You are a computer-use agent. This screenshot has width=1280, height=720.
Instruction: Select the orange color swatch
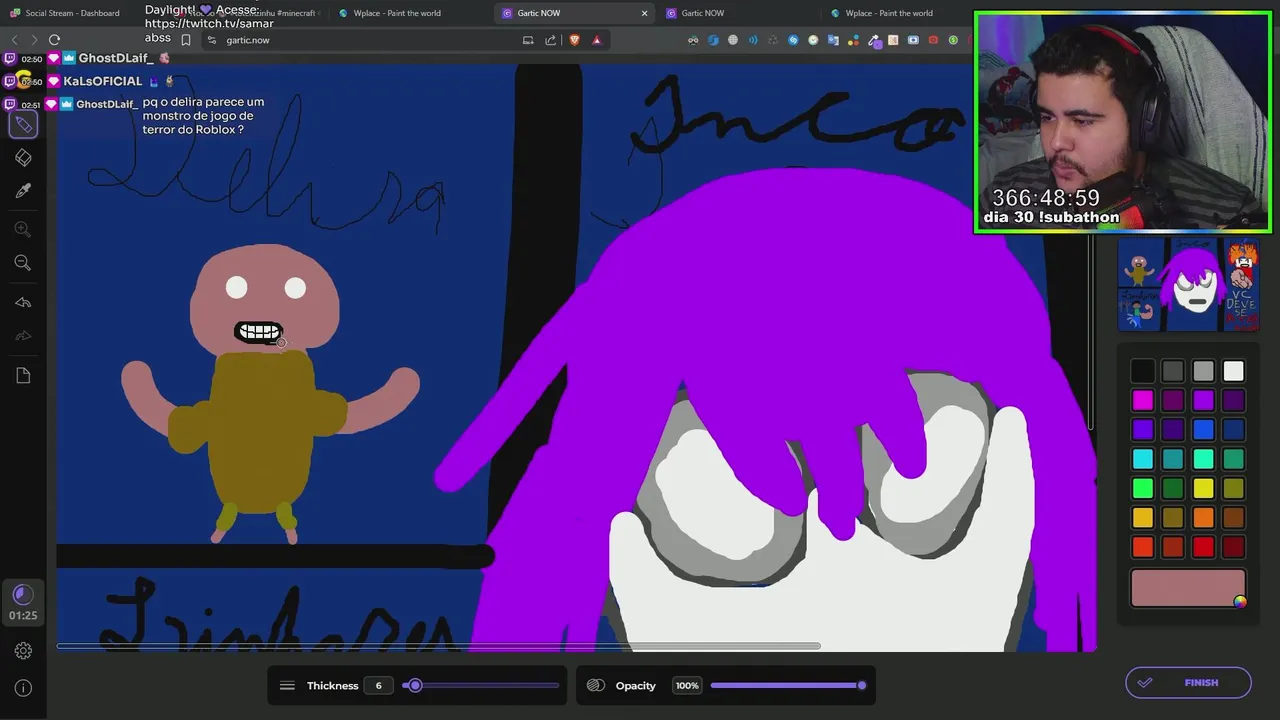[x=1203, y=517]
